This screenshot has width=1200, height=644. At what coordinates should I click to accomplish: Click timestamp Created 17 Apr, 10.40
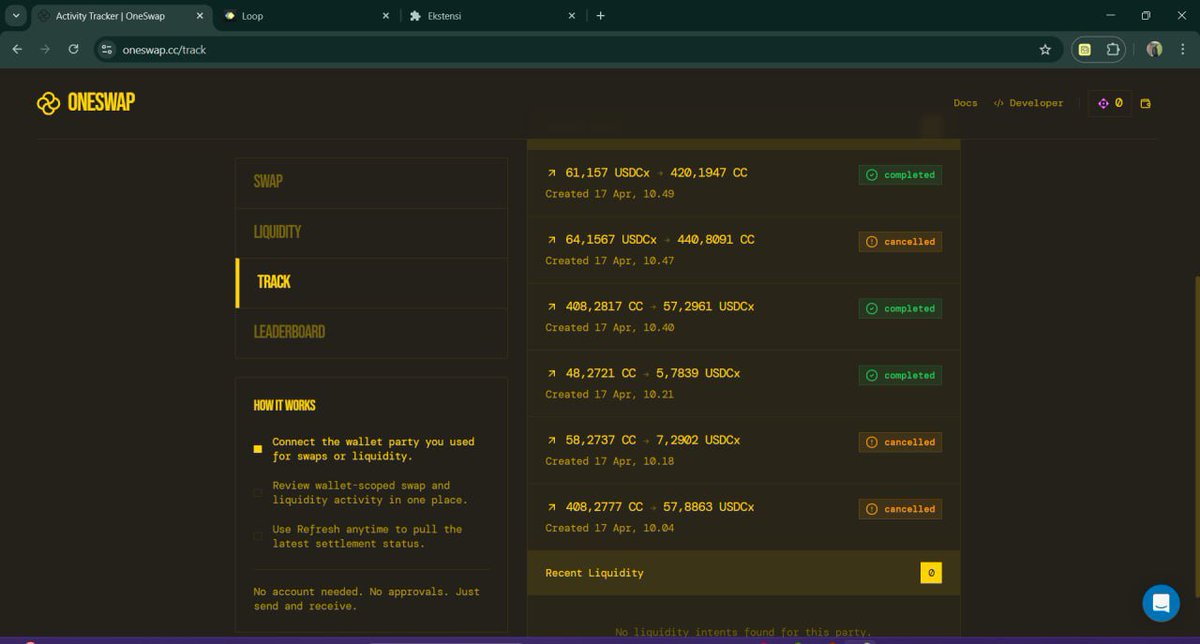pyautogui.click(x=610, y=328)
